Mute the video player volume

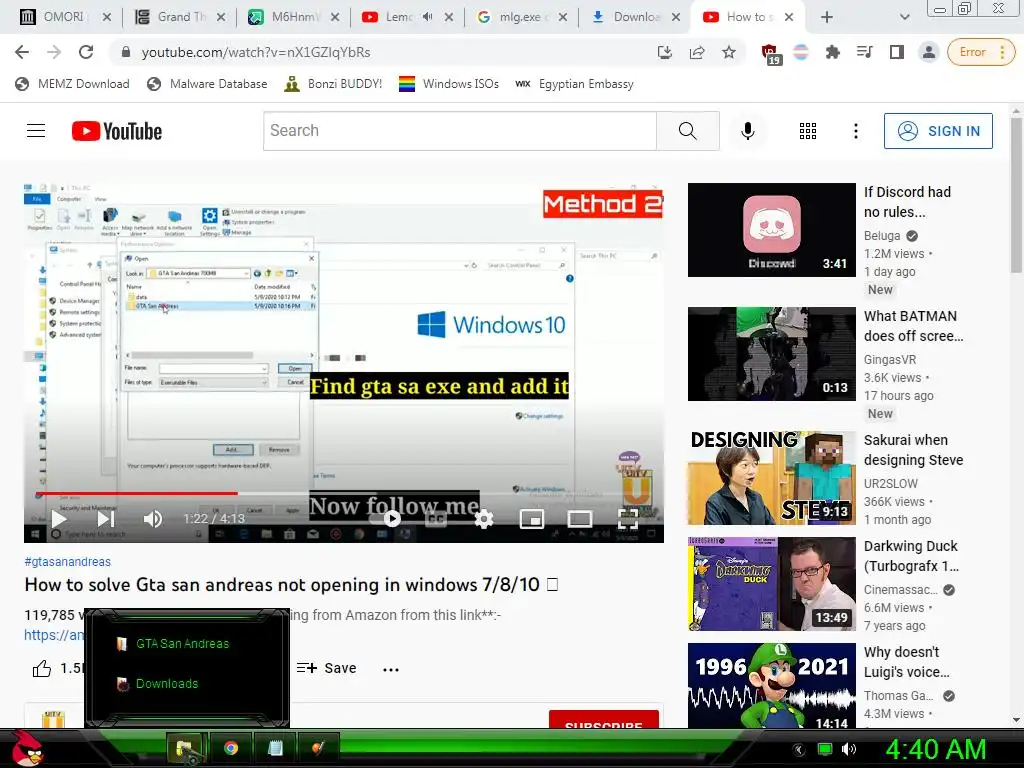pos(153,519)
